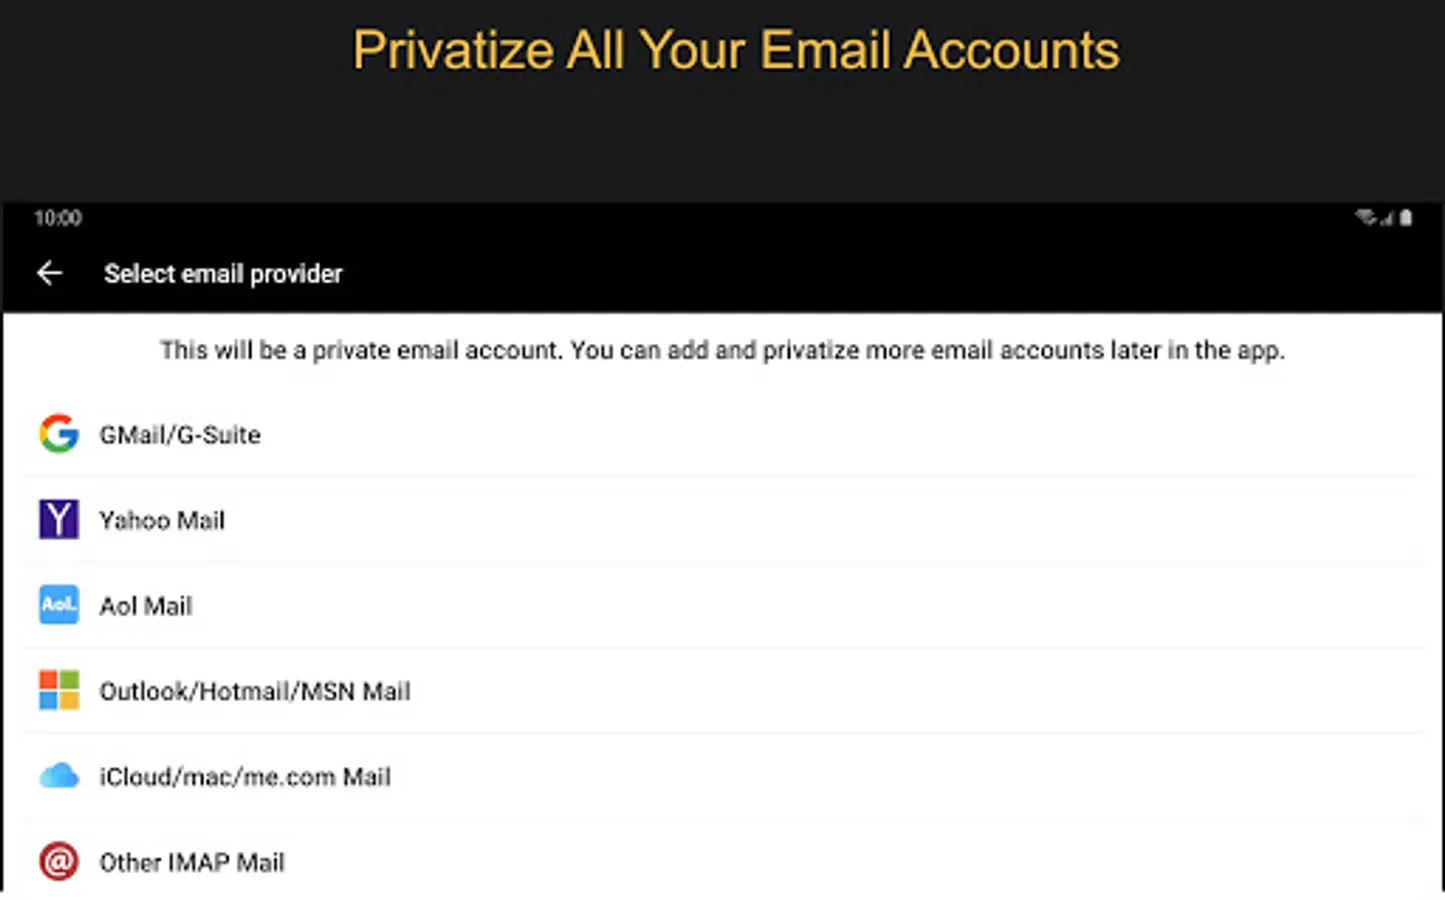Click the purple Yahoo Y icon

point(59,520)
